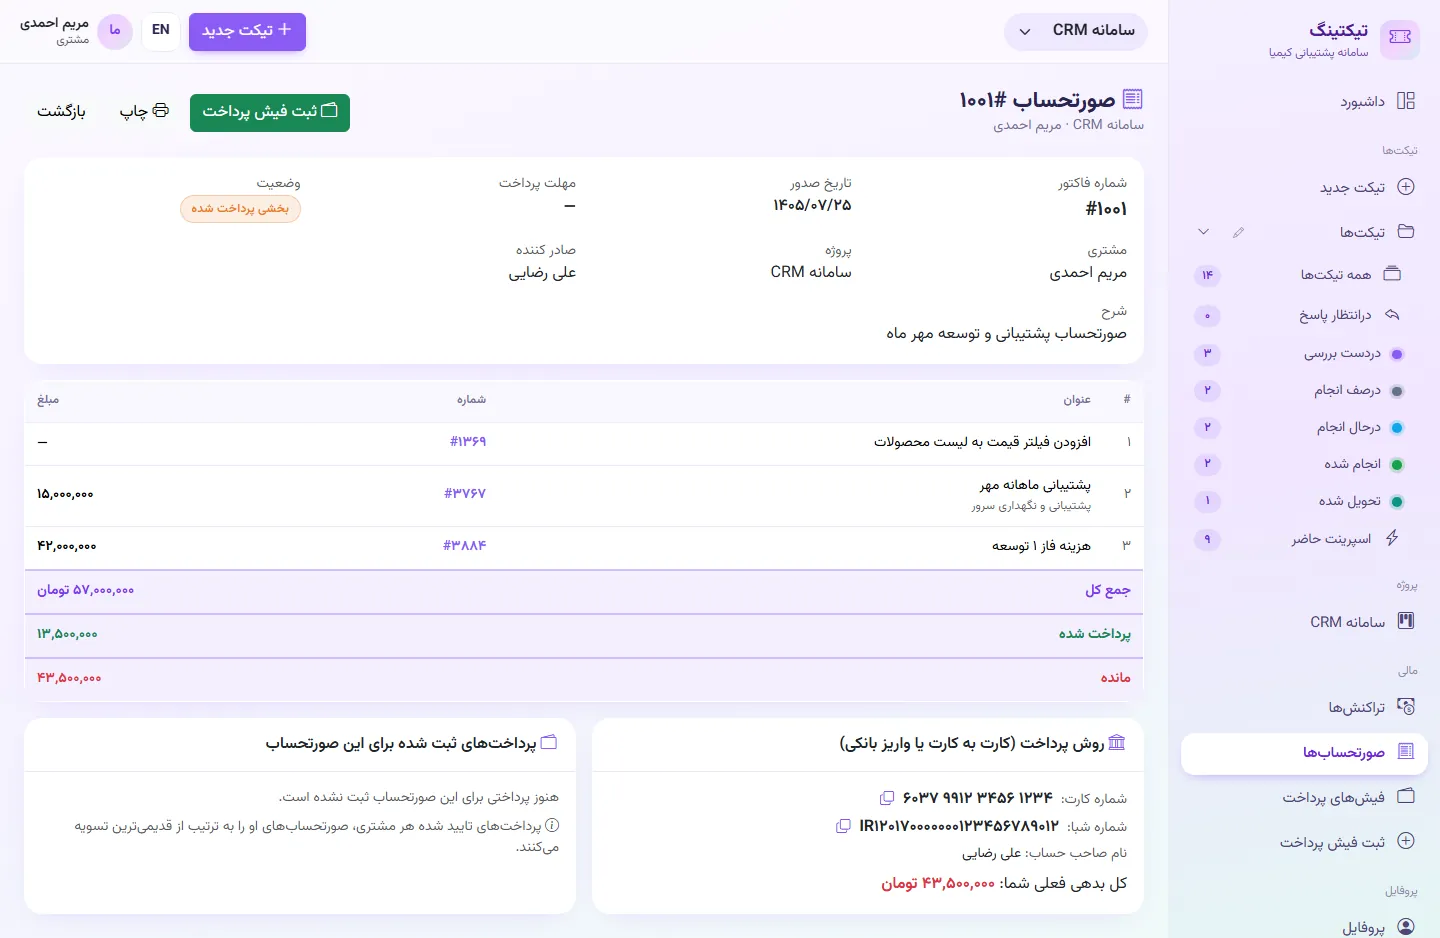Screen dimensions: 1440x938
Task: Click the ticketing logo icon in sidebar
Action: 1400,38
